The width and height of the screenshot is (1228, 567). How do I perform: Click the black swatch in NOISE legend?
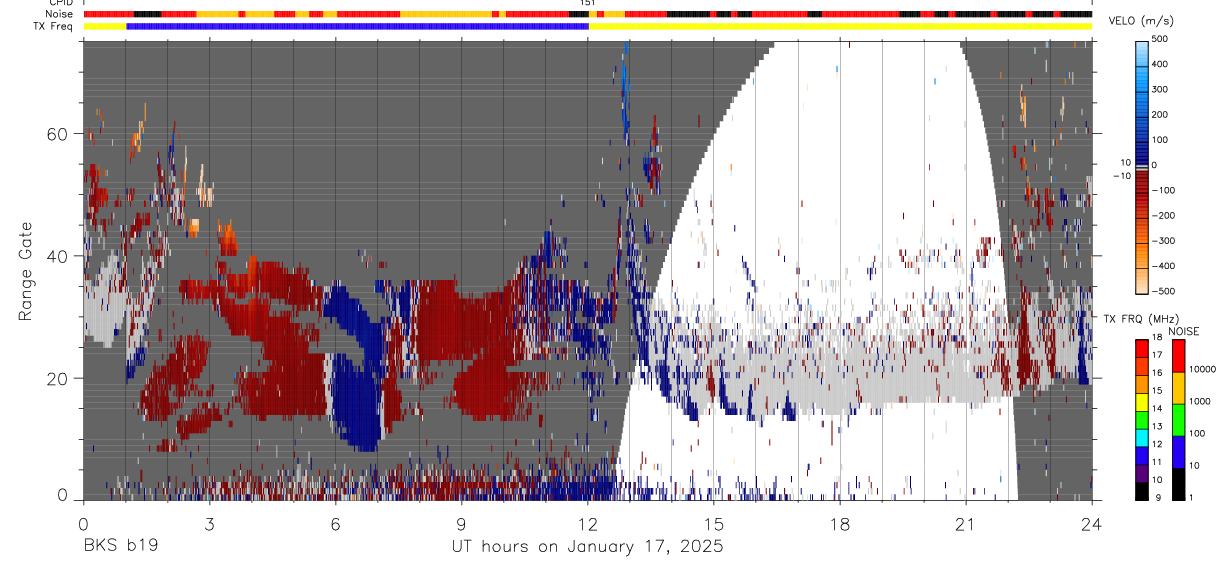(x=1178, y=484)
